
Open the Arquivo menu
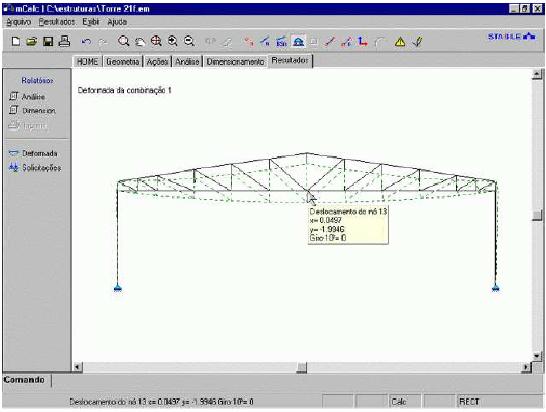[19, 22]
